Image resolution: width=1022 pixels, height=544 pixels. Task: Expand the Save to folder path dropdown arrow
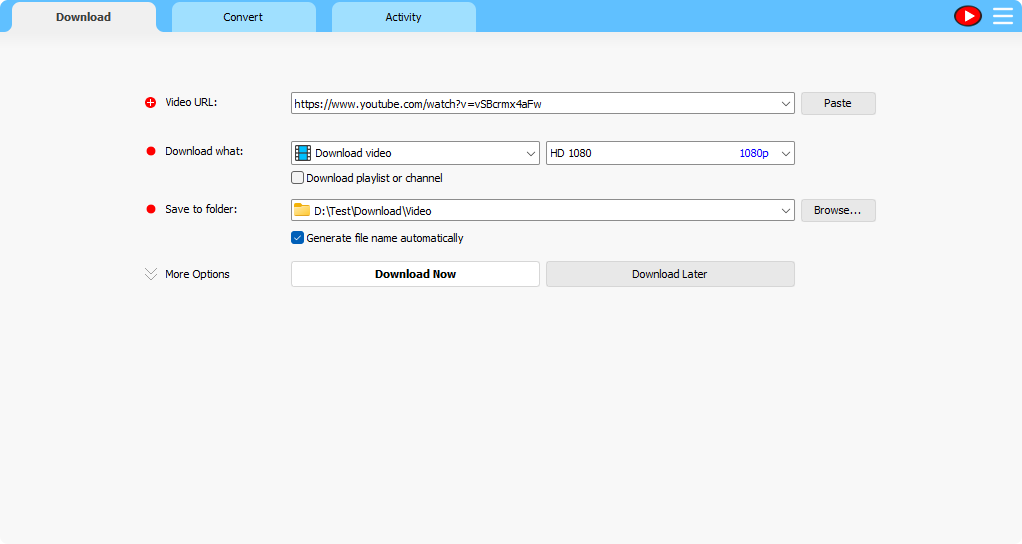tap(786, 210)
